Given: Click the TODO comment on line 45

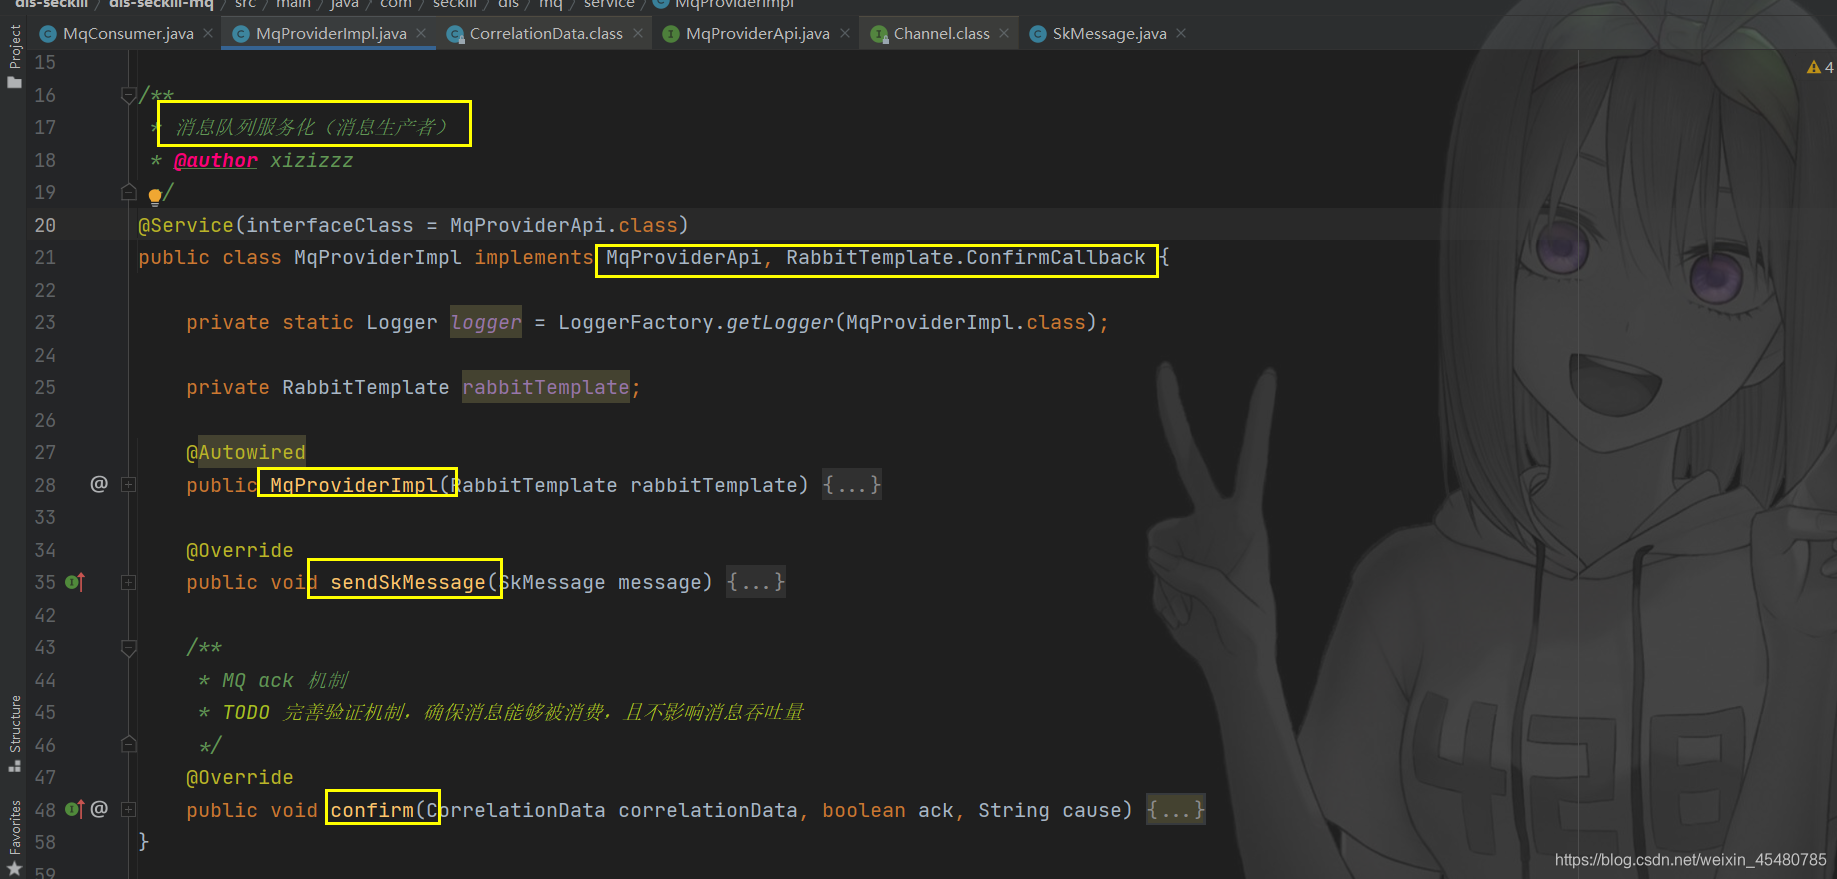Looking at the screenshot, I should pos(513,712).
